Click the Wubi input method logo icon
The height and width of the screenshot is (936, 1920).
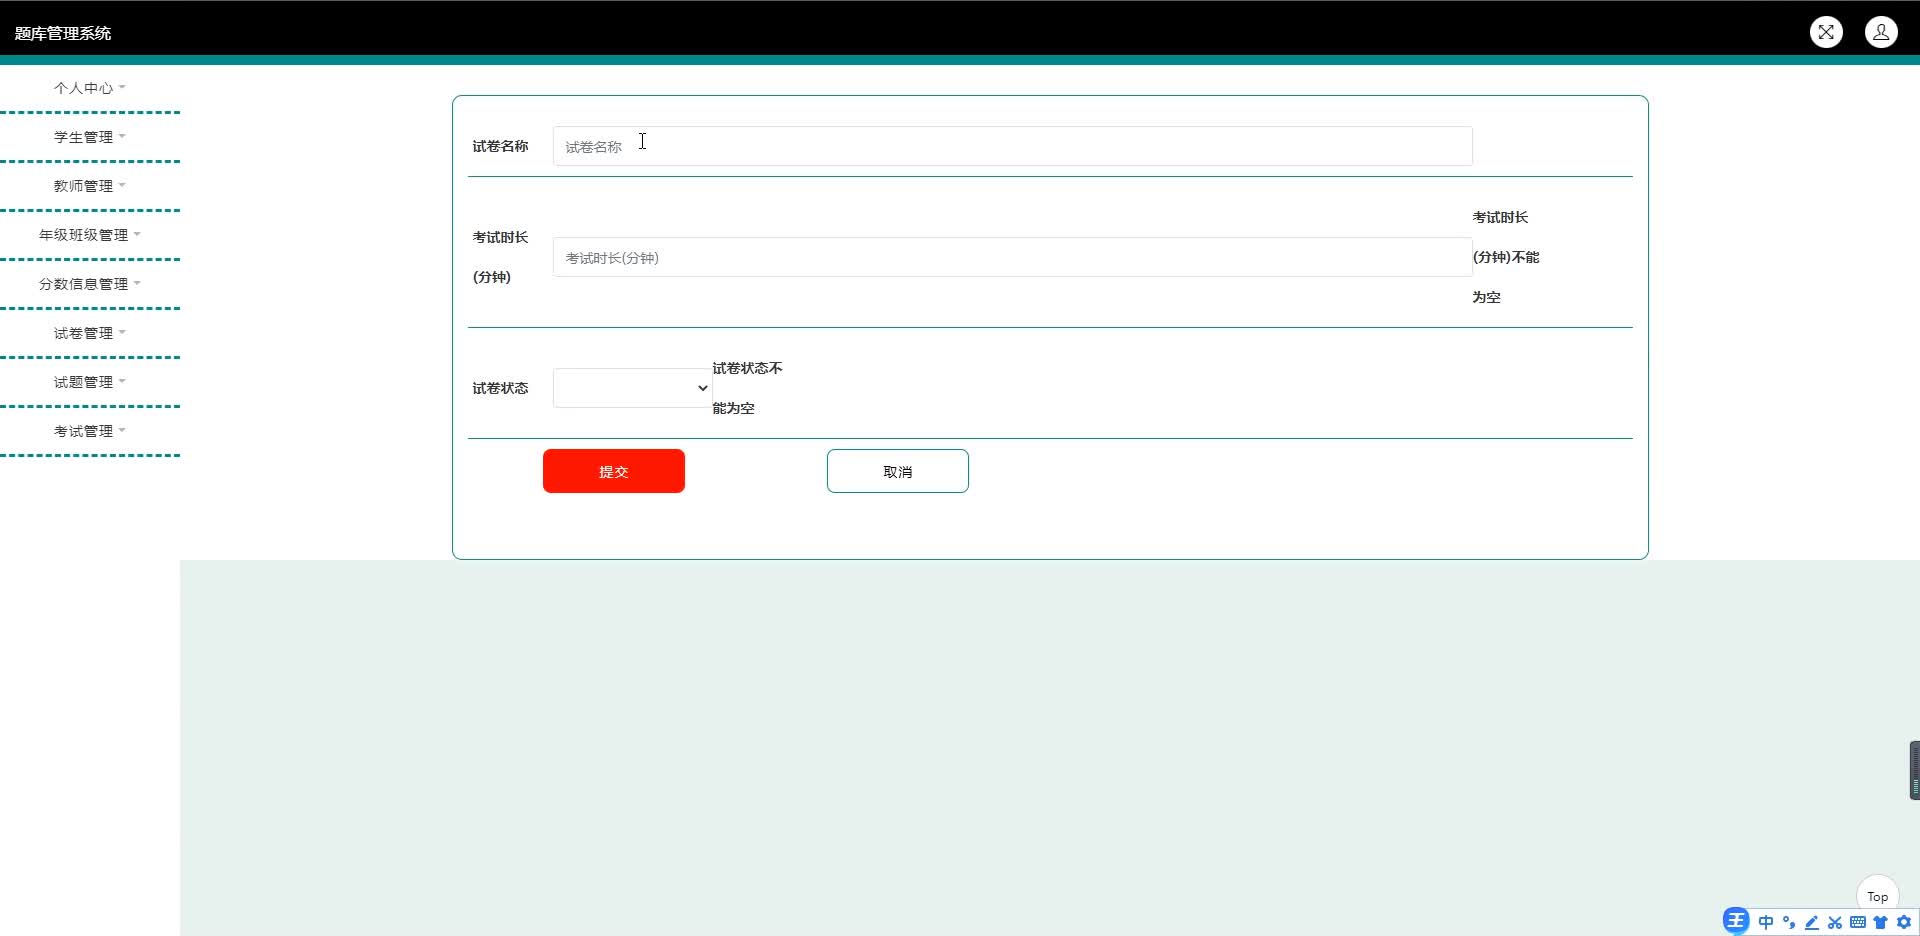point(1736,921)
